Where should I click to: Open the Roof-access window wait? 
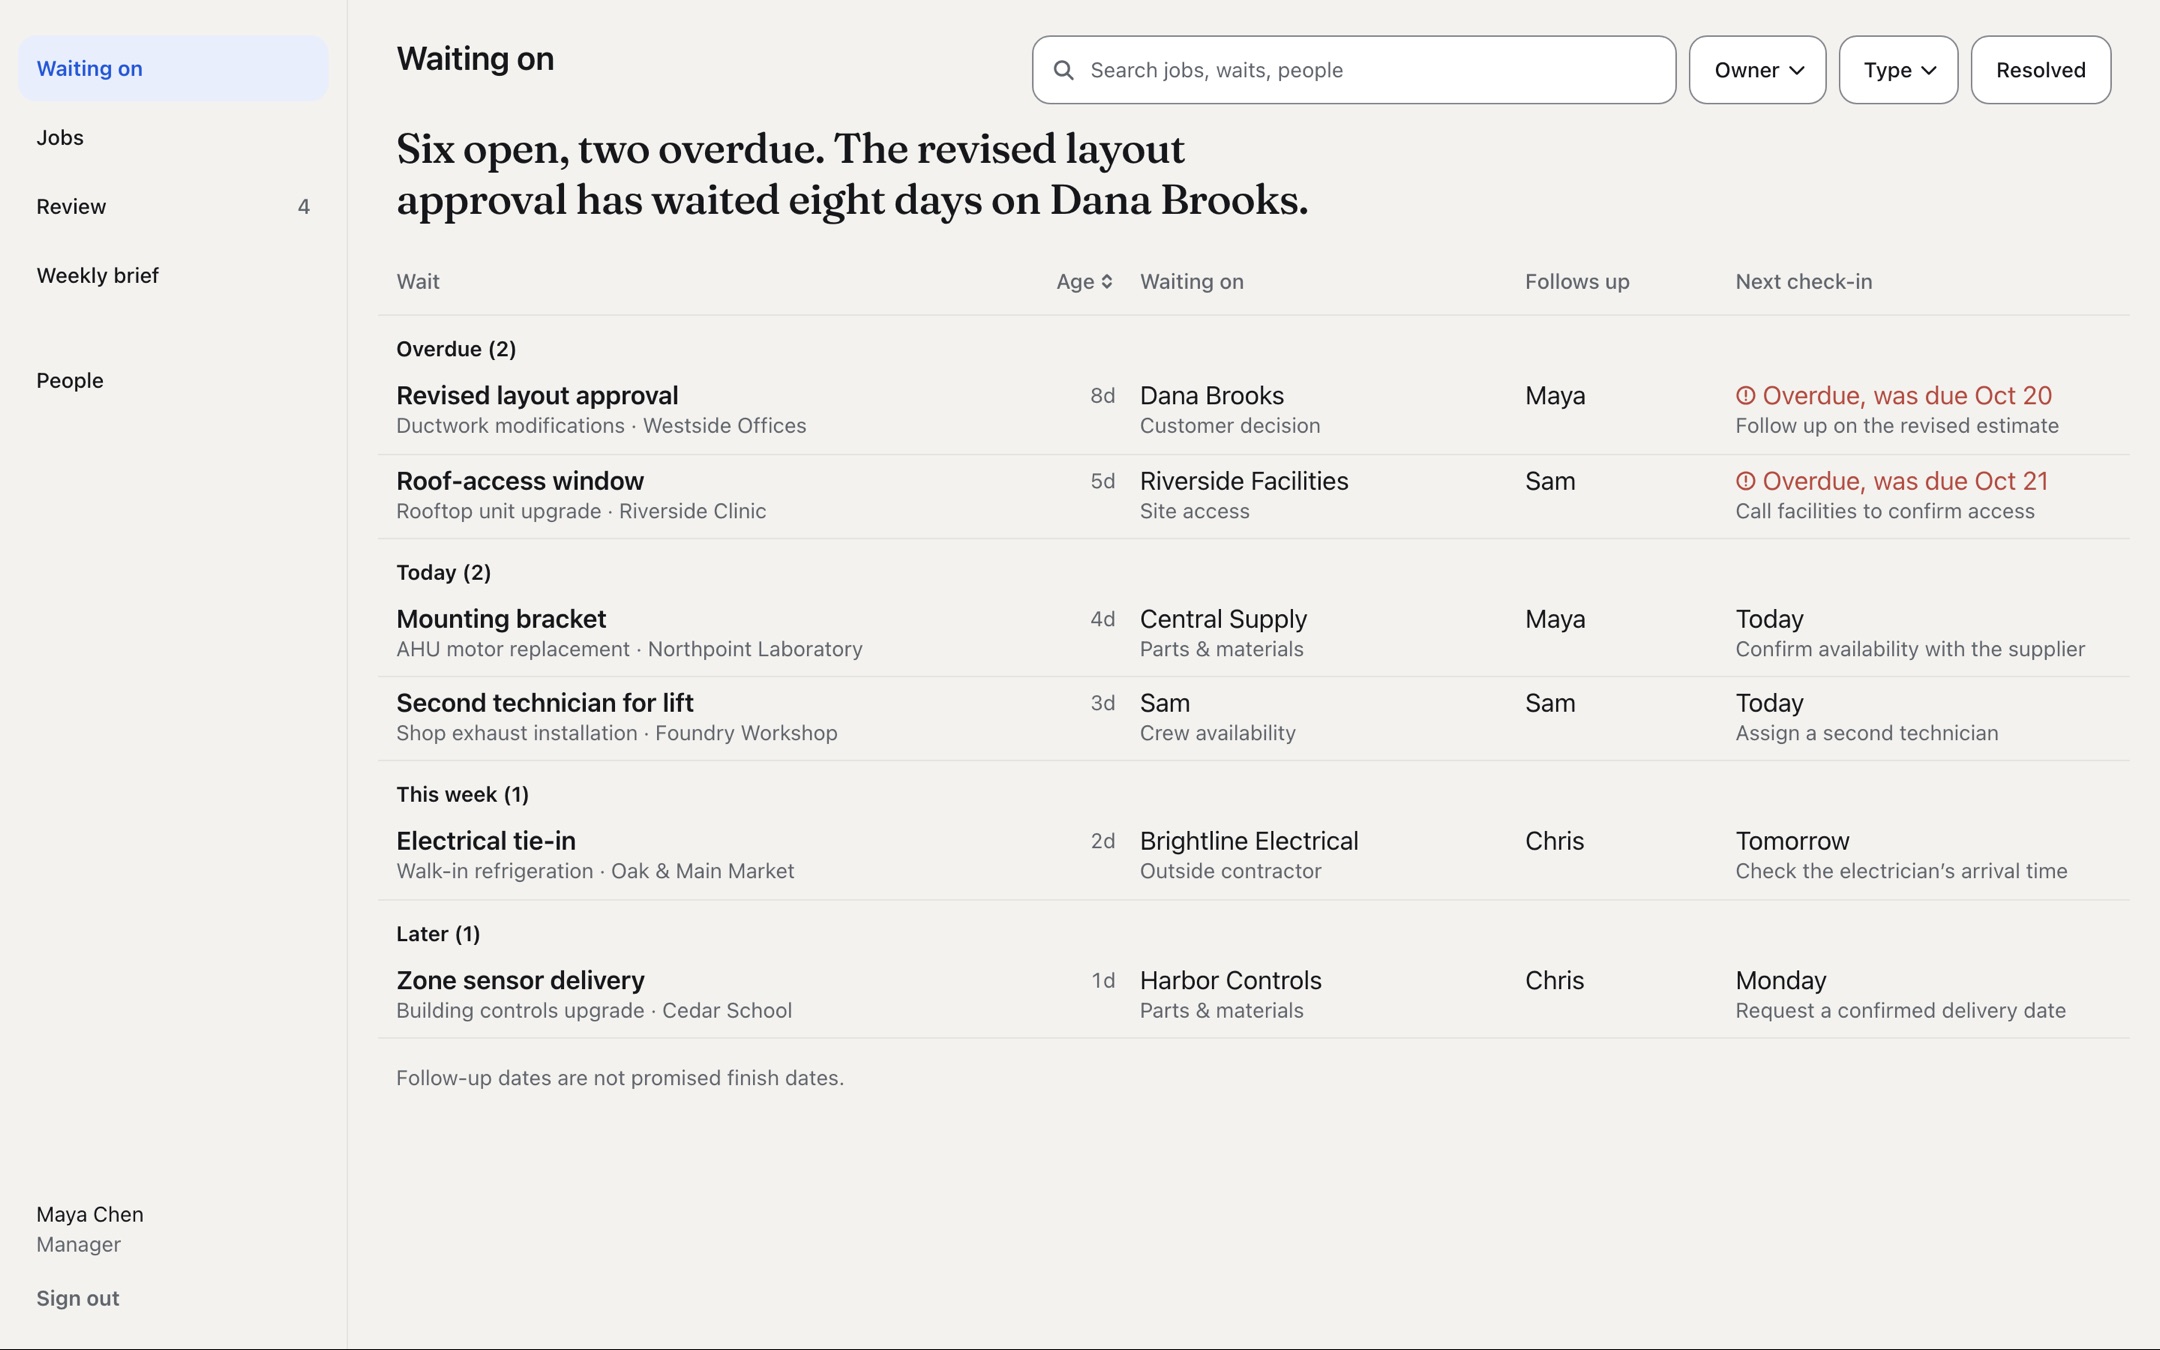(520, 481)
